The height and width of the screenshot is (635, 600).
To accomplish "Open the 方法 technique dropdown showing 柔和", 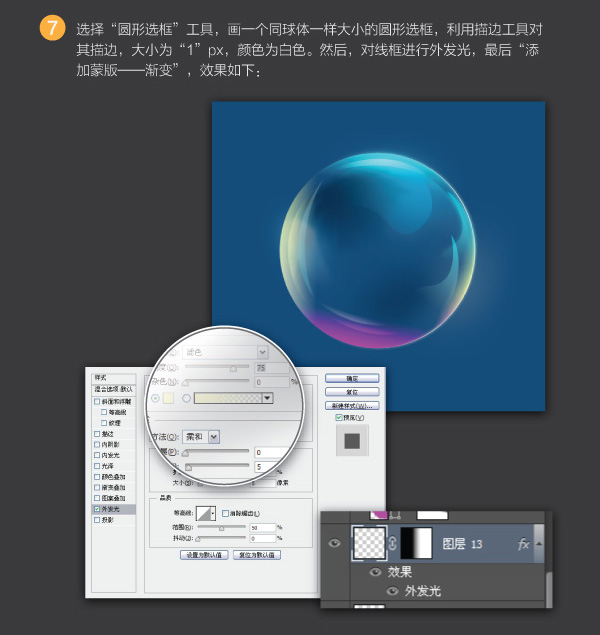I will tap(214, 437).
